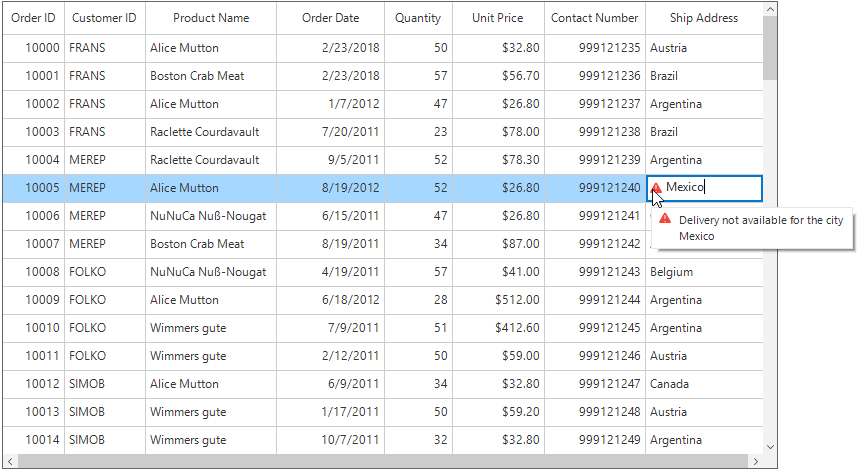This screenshot has height=471, width=857.
Task: Click contact number 999121249
Action: (x=595, y=440)
